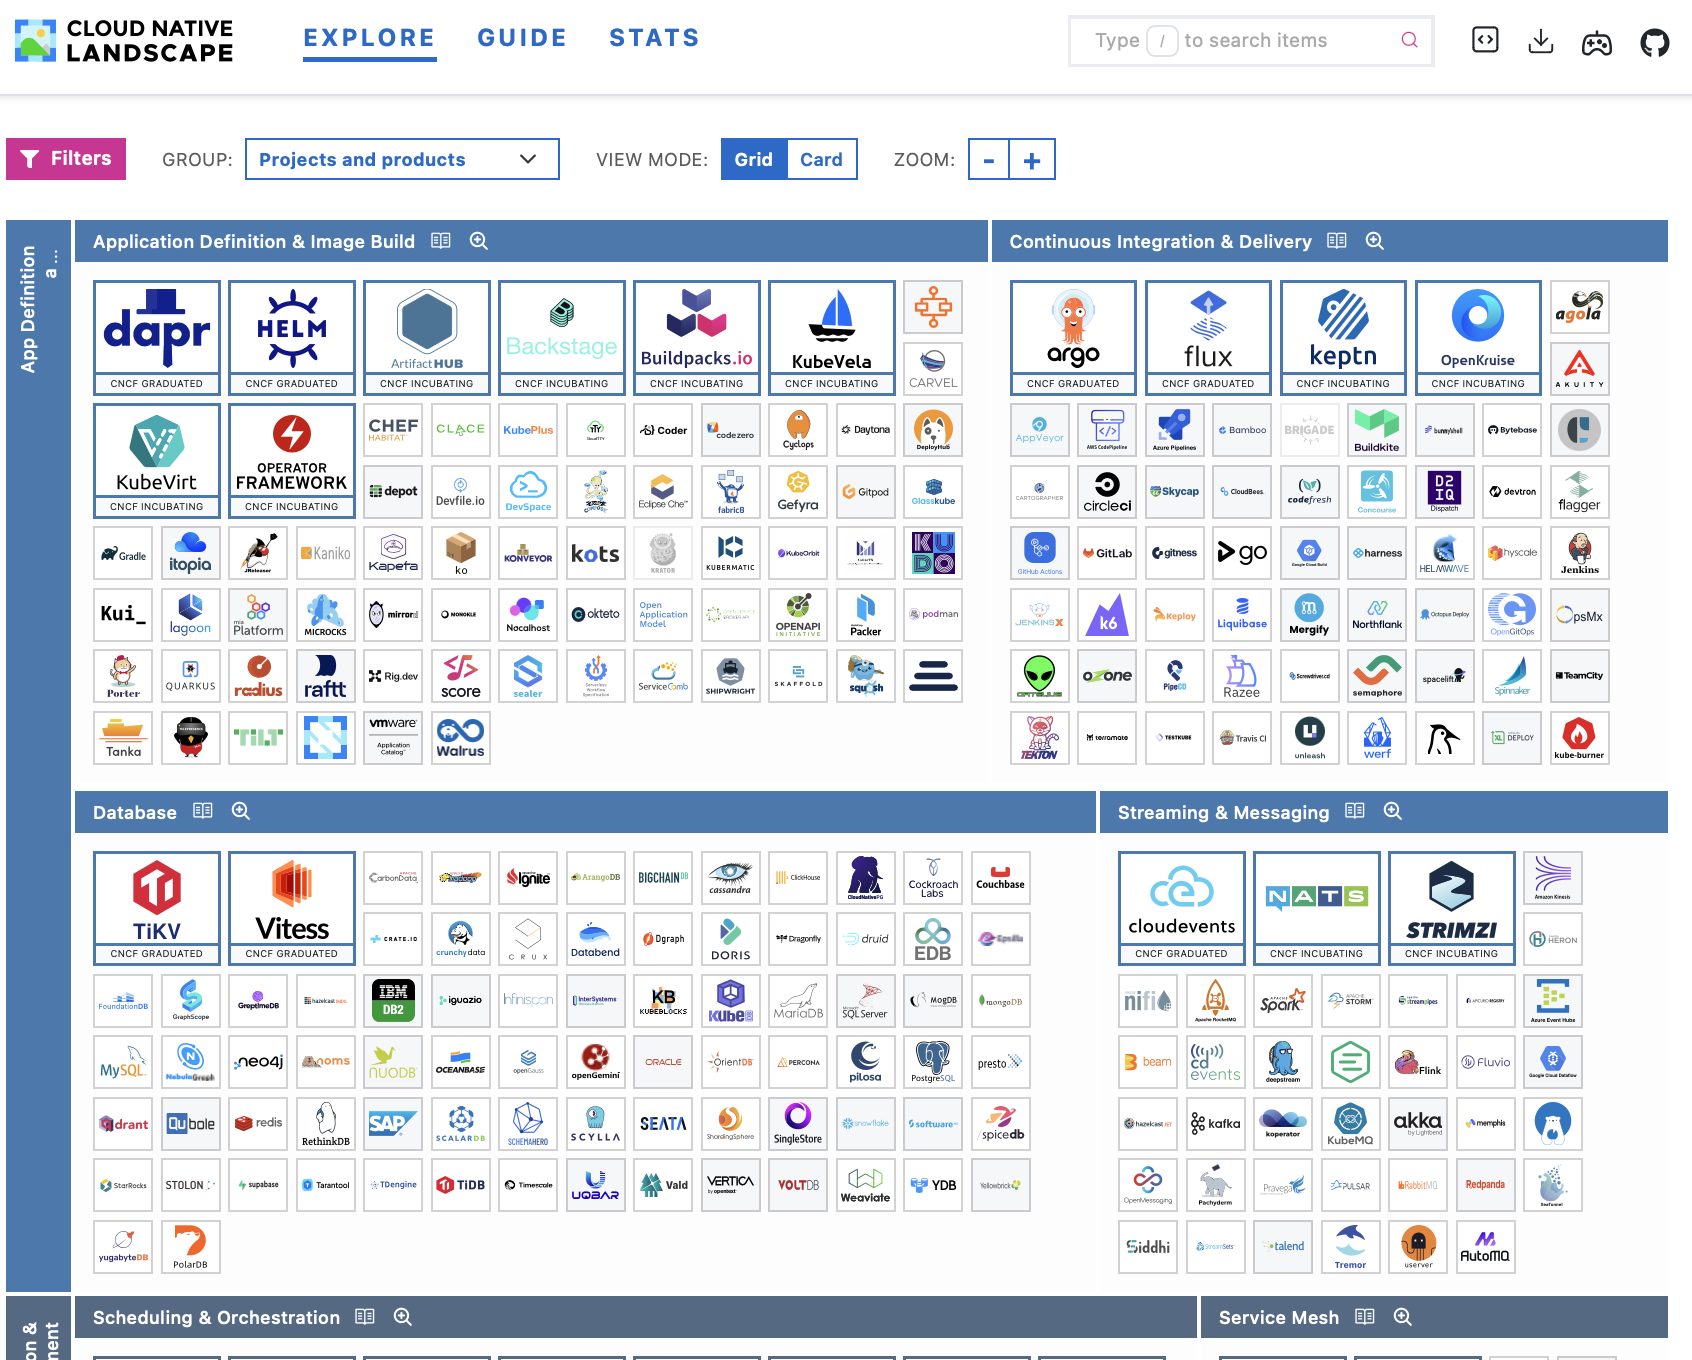The image size is (1692, 1360).
Task: Select the KubeVirt project tile
Action: coord(157,460)
